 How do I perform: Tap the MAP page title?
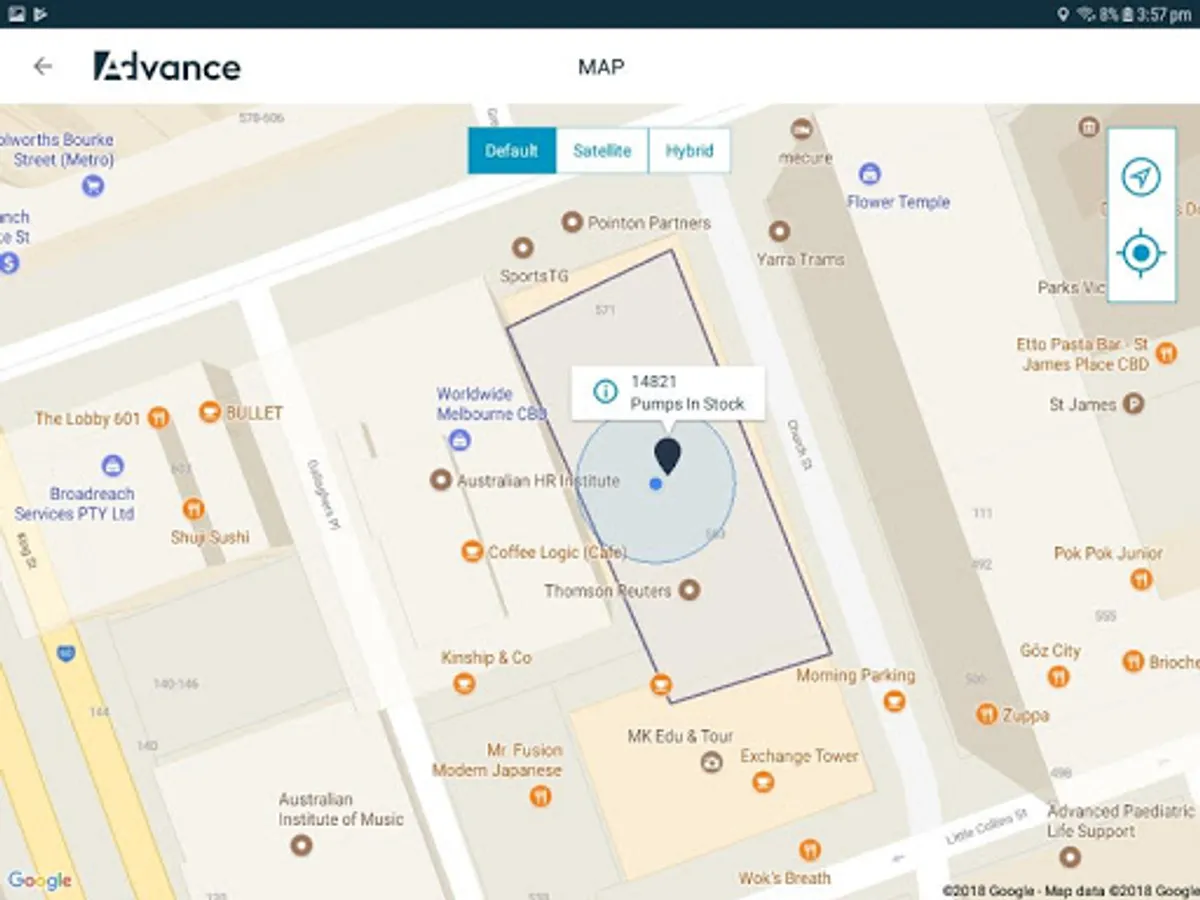coord(601,67)
